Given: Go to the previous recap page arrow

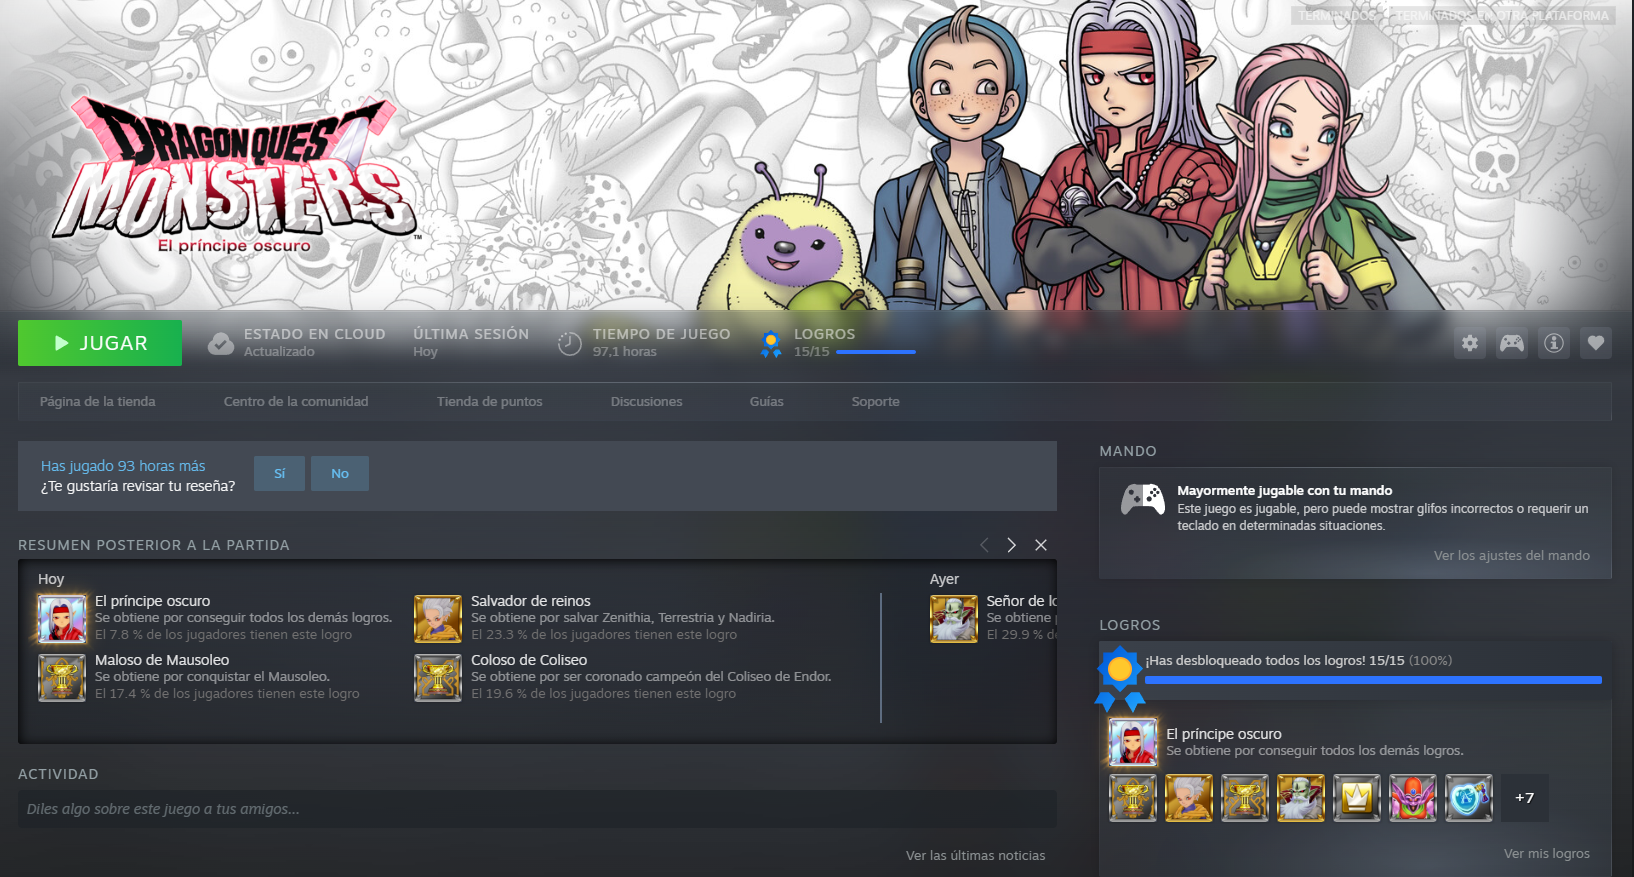Looking at the screenshot, I should (984, 545).
